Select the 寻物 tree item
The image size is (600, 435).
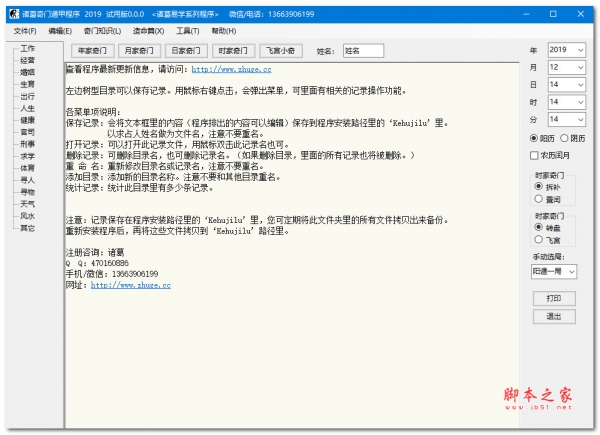pos(28,192)
